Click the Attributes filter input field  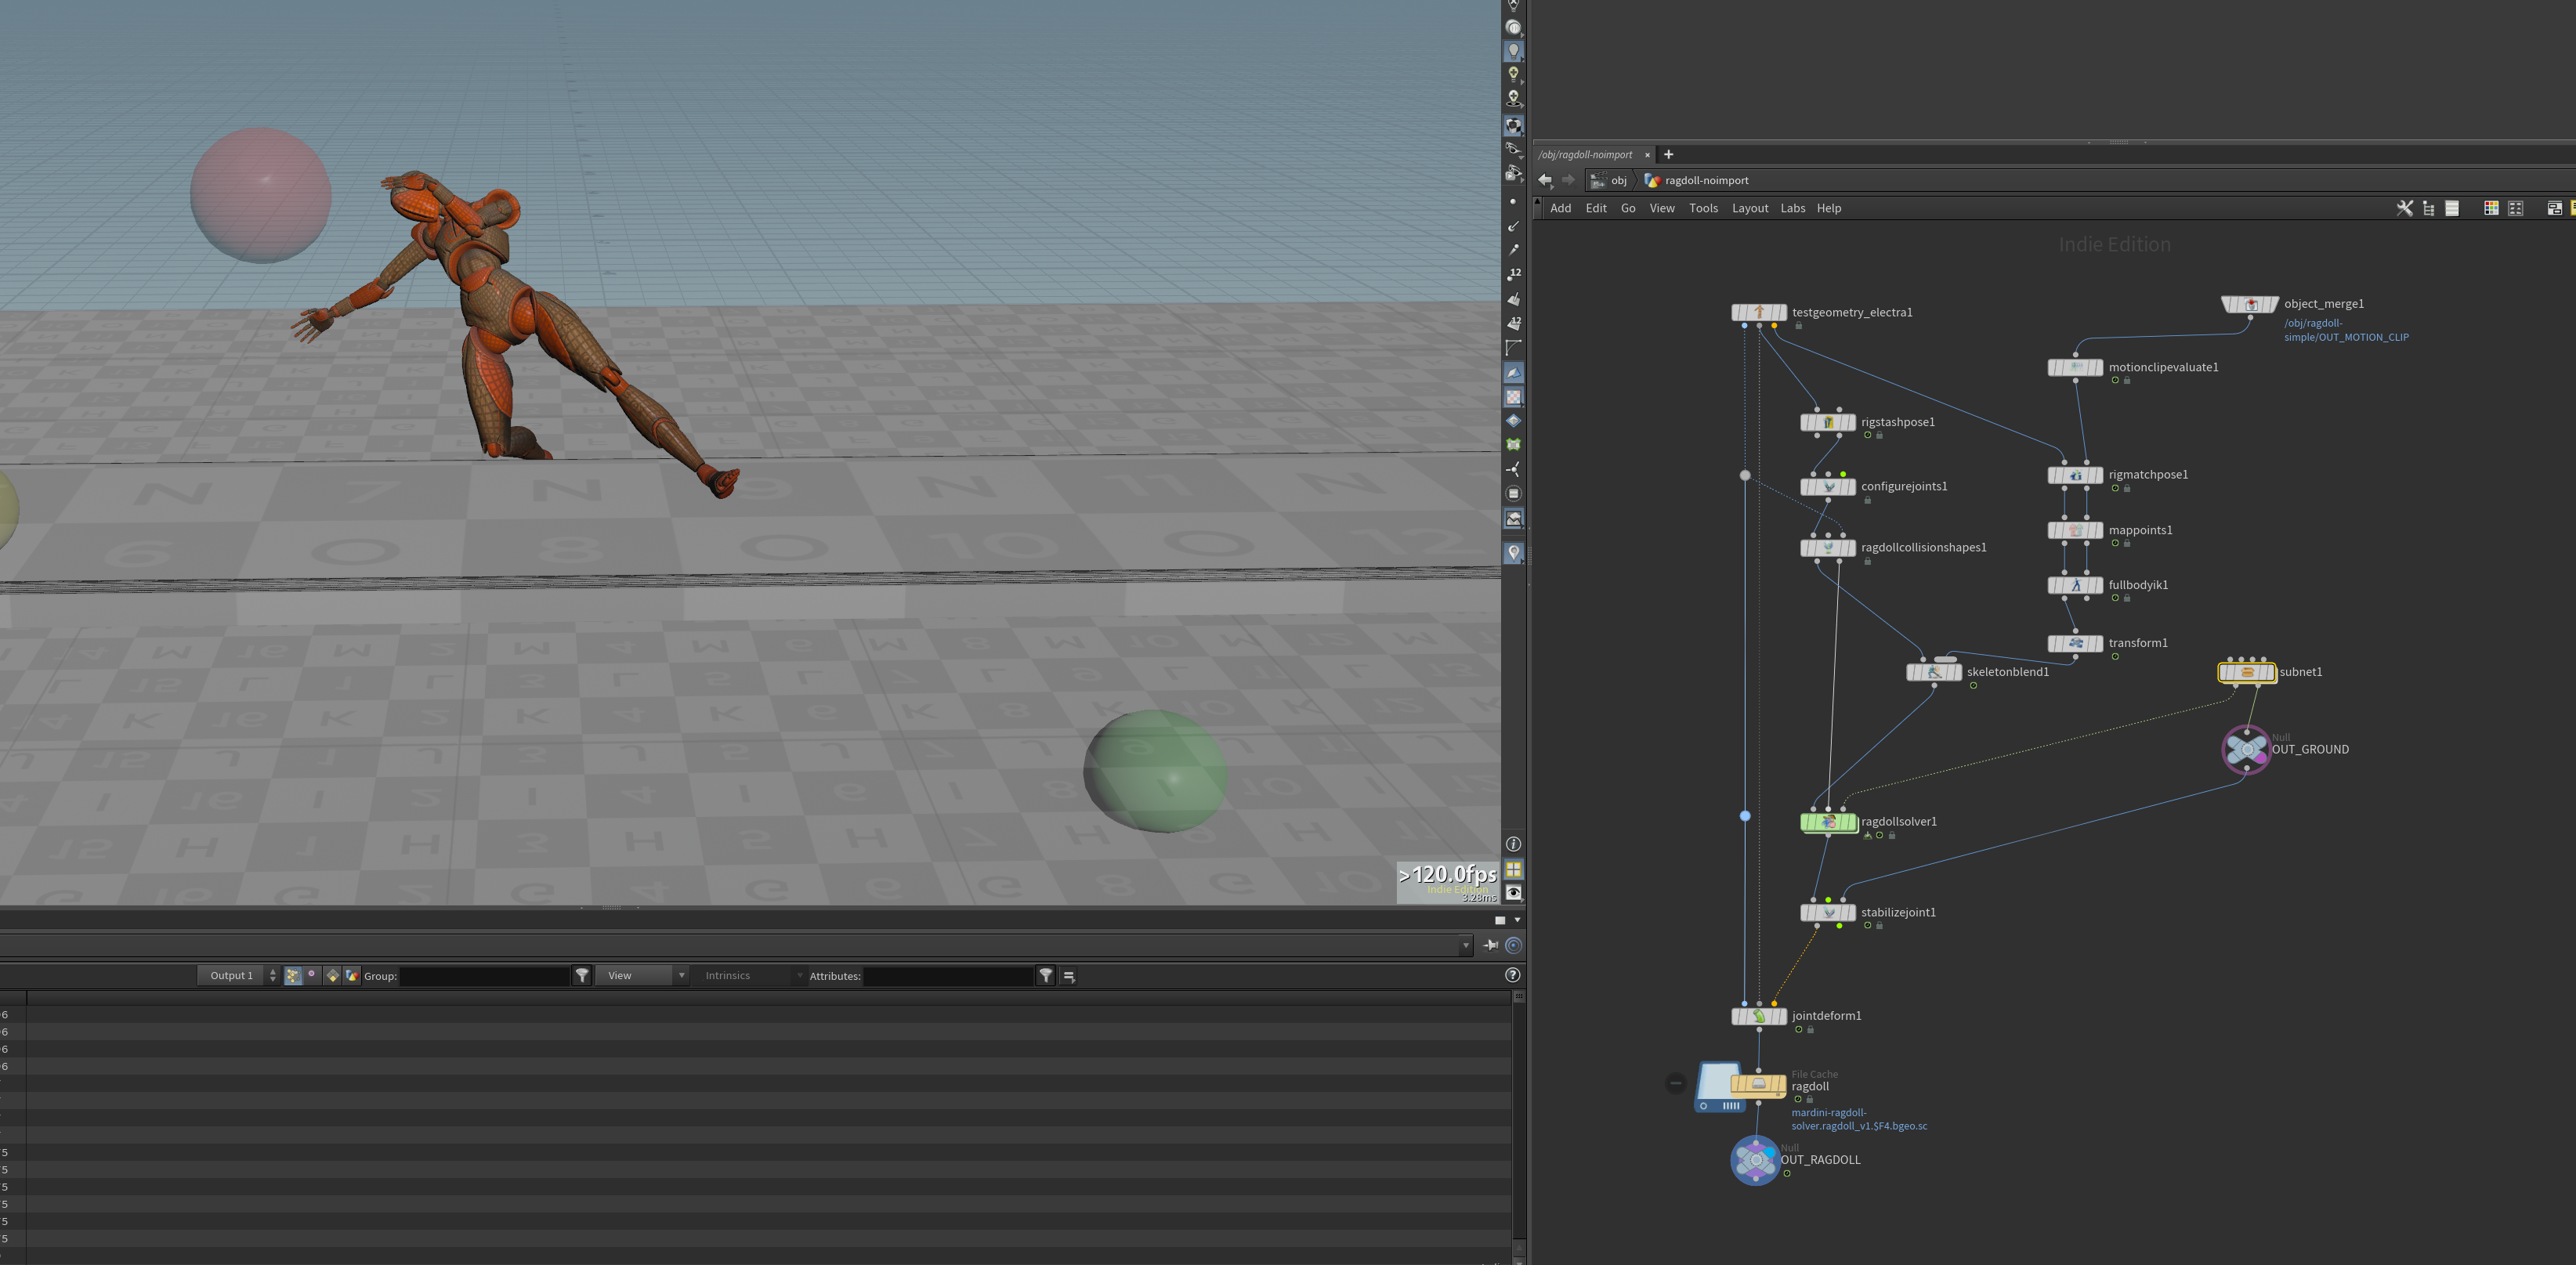[948, 976]
